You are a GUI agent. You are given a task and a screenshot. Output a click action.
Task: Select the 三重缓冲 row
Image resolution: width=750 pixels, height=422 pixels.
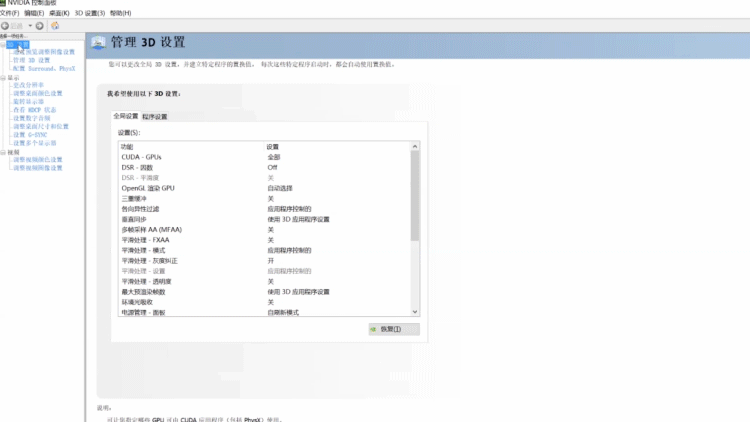[265, 199]
